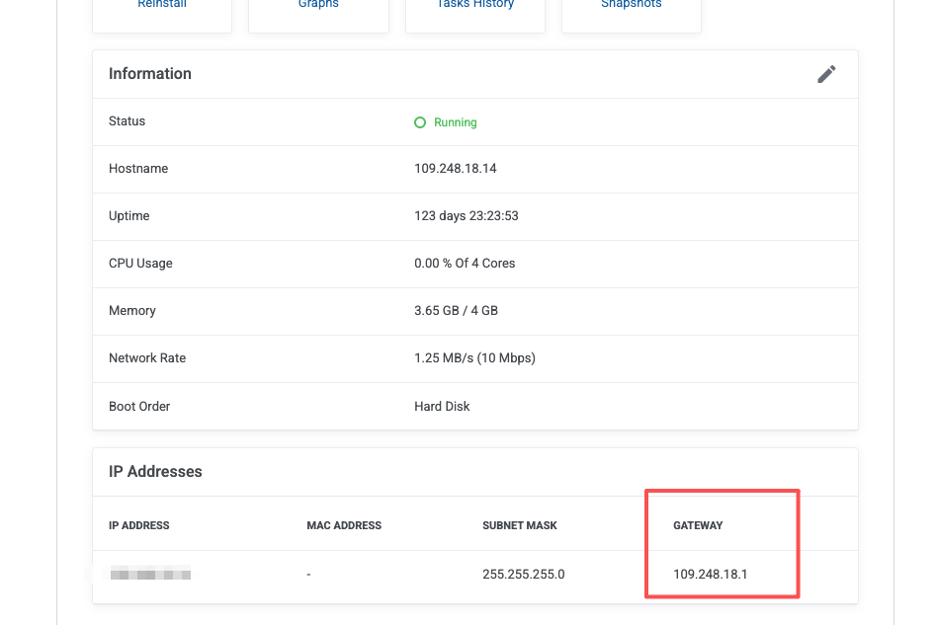Open Tasks History

(x=475, y=6)
